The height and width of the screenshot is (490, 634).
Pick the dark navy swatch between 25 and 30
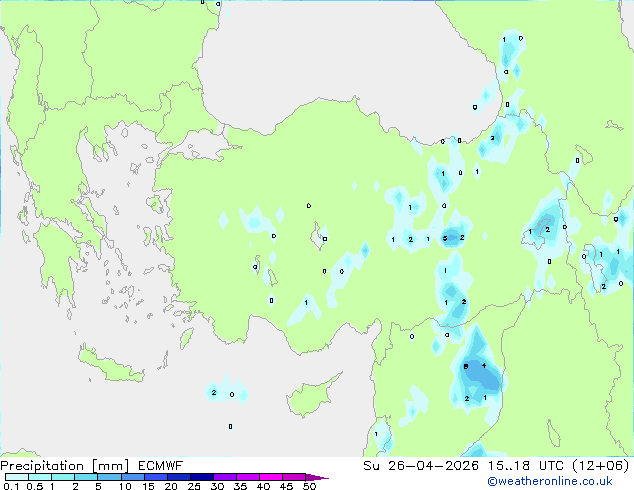[202, 477]
